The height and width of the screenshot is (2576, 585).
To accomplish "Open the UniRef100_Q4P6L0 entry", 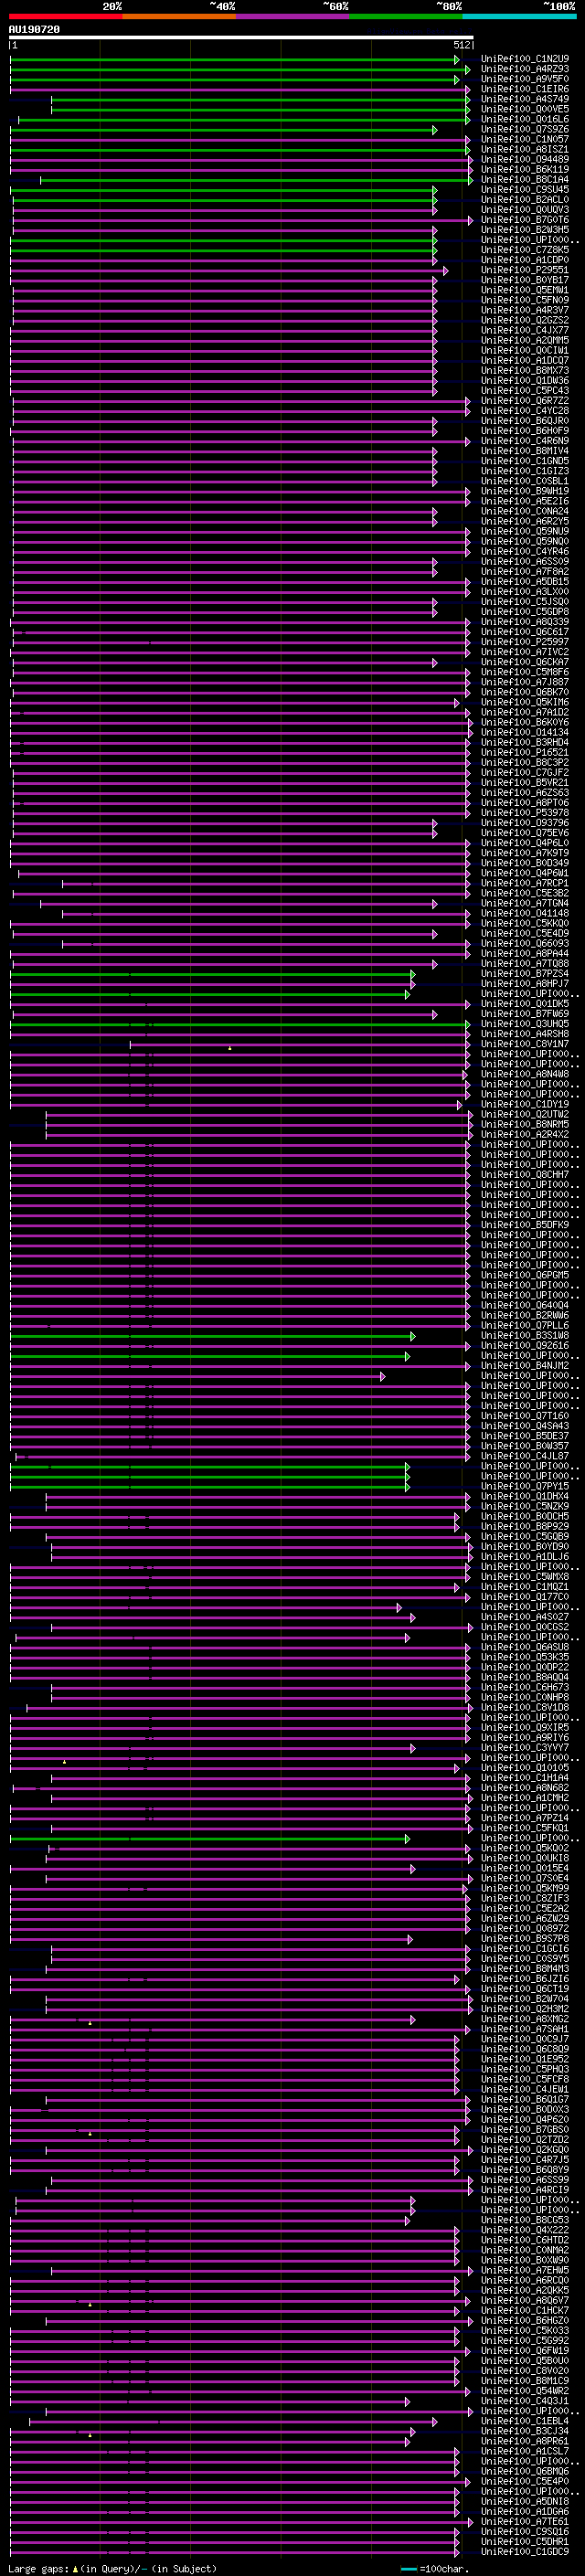I will pos(525,843).
